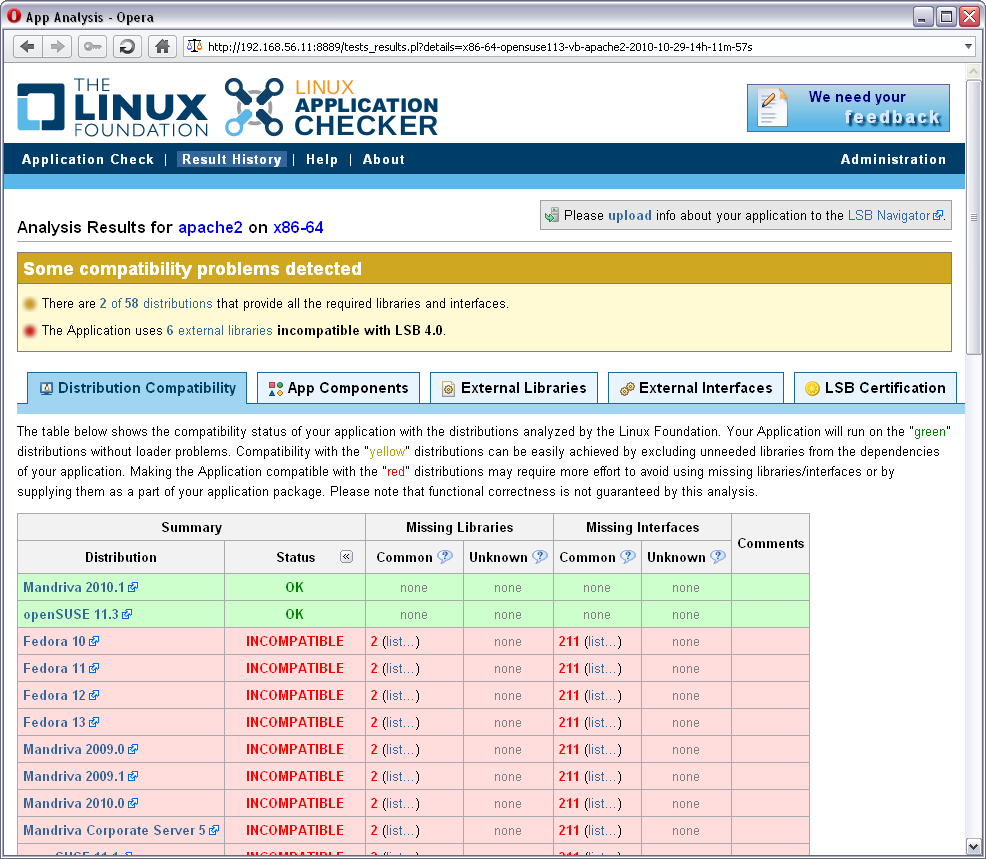This screenshot has height=859, width=986.
Task: Expand missing interfaces list for Fedora 10
Action: tap(602, 641)
